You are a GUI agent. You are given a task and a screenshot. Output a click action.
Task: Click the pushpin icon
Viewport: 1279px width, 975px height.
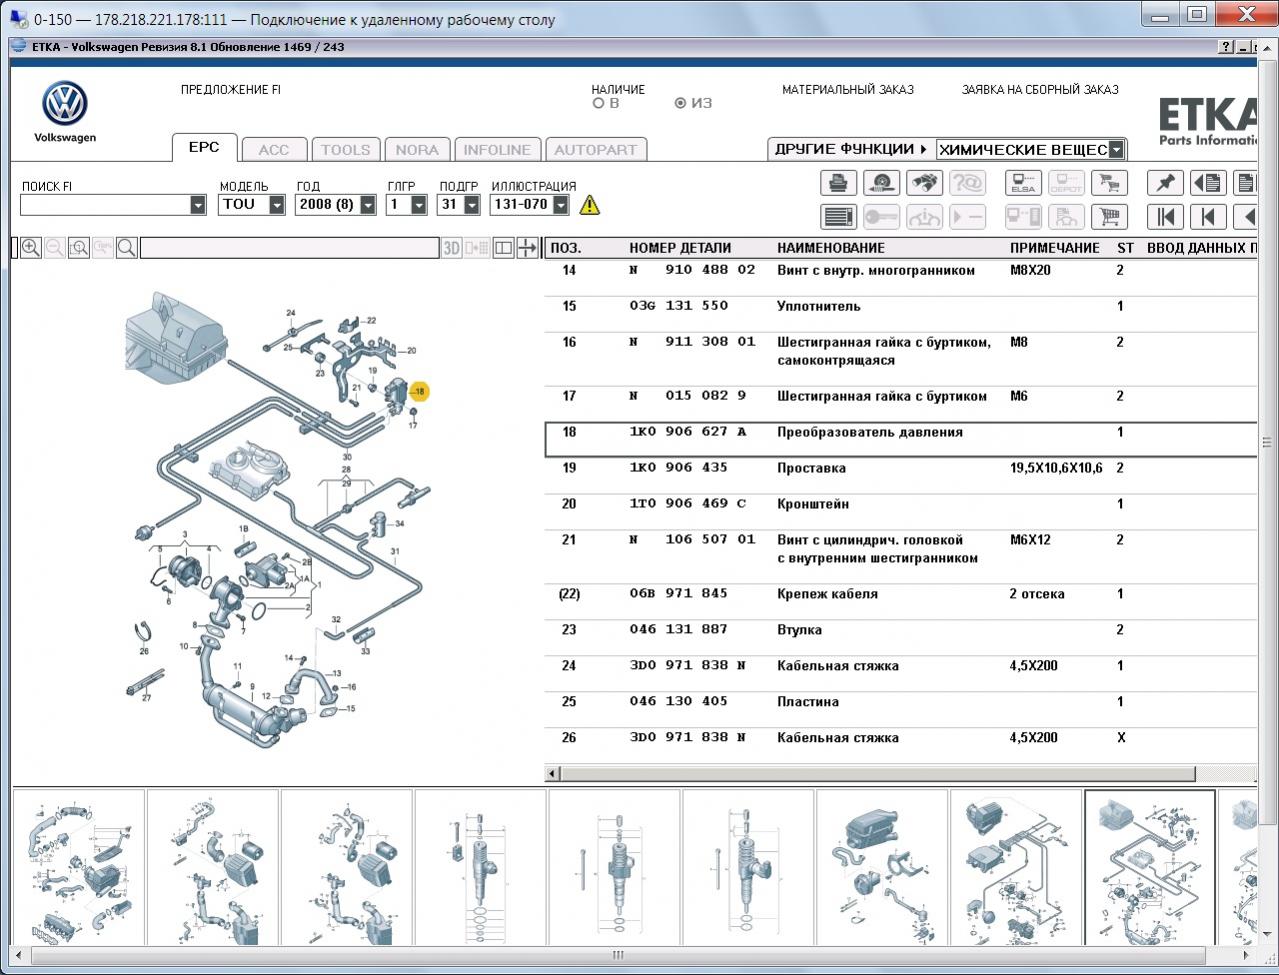tap(1165, 183)
